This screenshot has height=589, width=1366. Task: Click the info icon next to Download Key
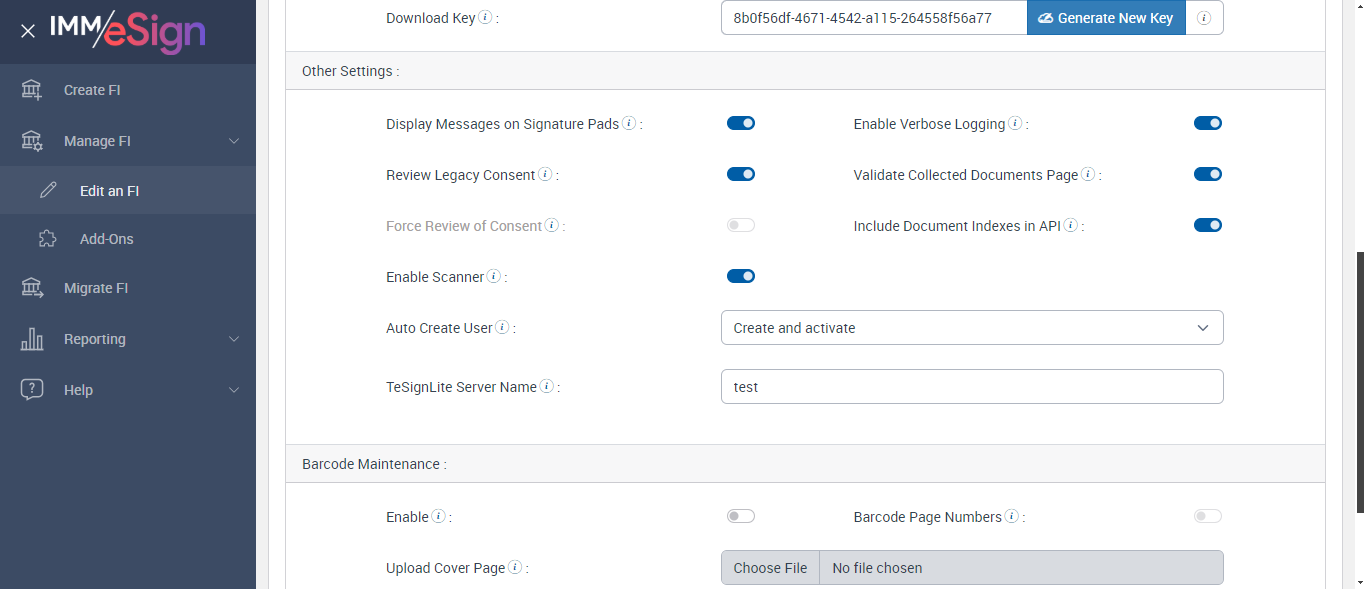(485, 17)
